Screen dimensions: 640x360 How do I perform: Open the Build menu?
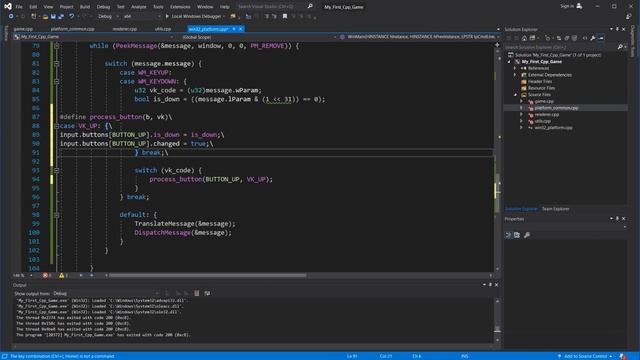pos(84,7)
